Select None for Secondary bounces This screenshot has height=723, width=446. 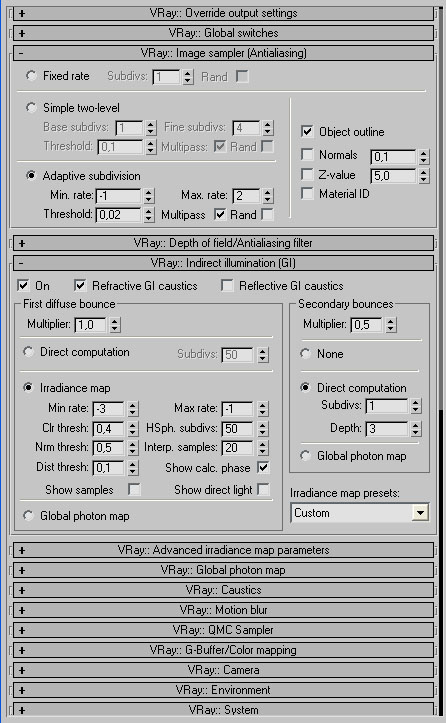[305, 353]
